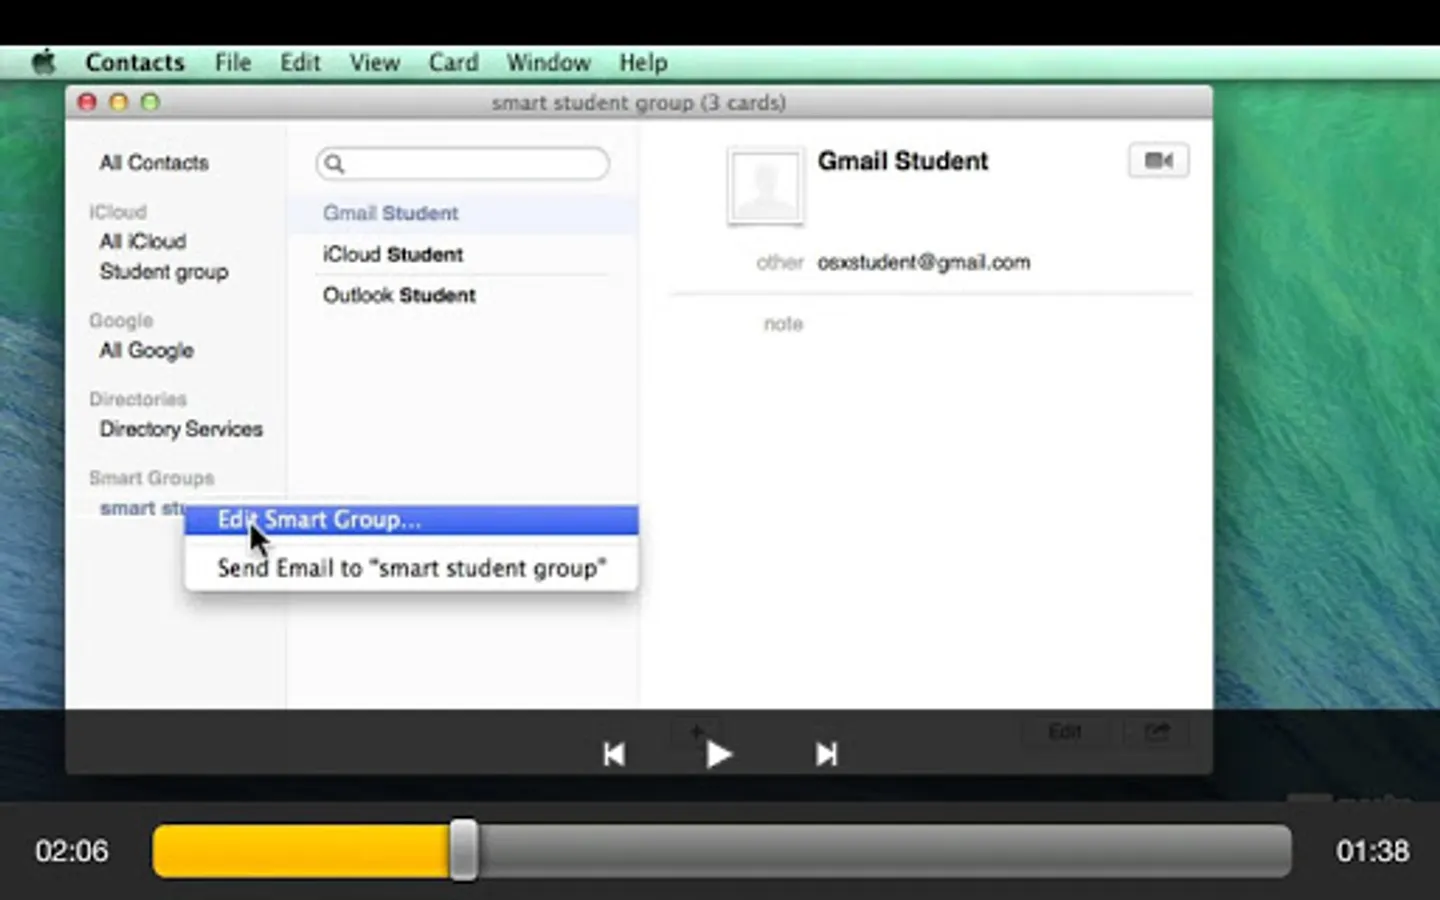Viewport: 1440px width, 900px height.
Task: Play the video
Action: pos(718,754)
